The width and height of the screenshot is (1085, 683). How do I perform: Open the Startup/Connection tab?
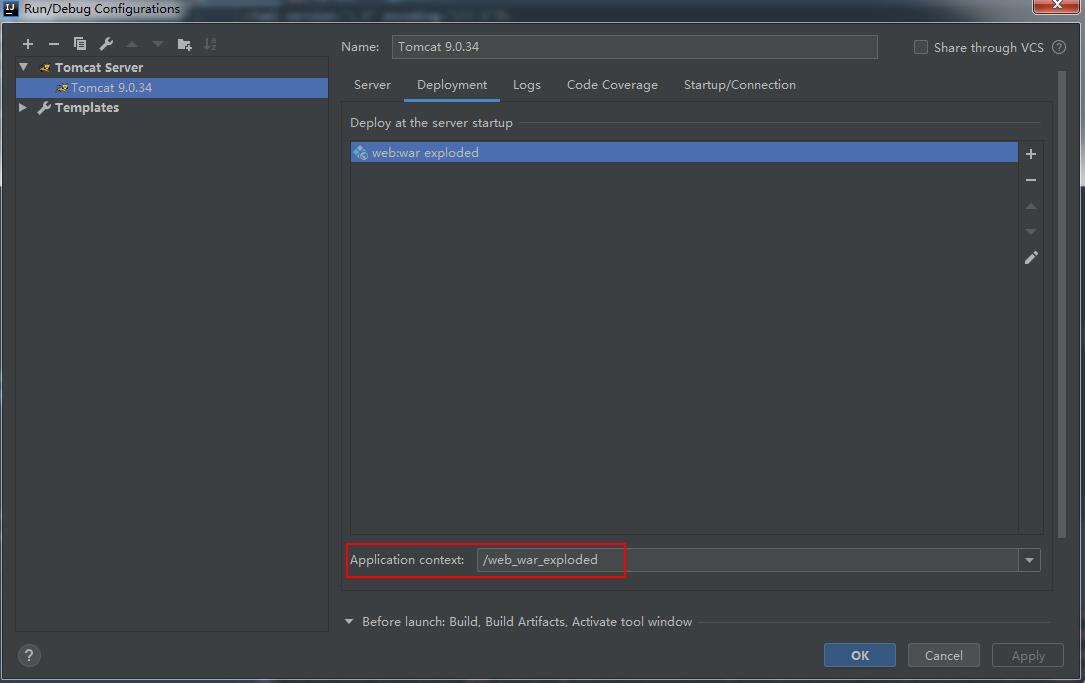pyautogui.click(x=740, y=84)
